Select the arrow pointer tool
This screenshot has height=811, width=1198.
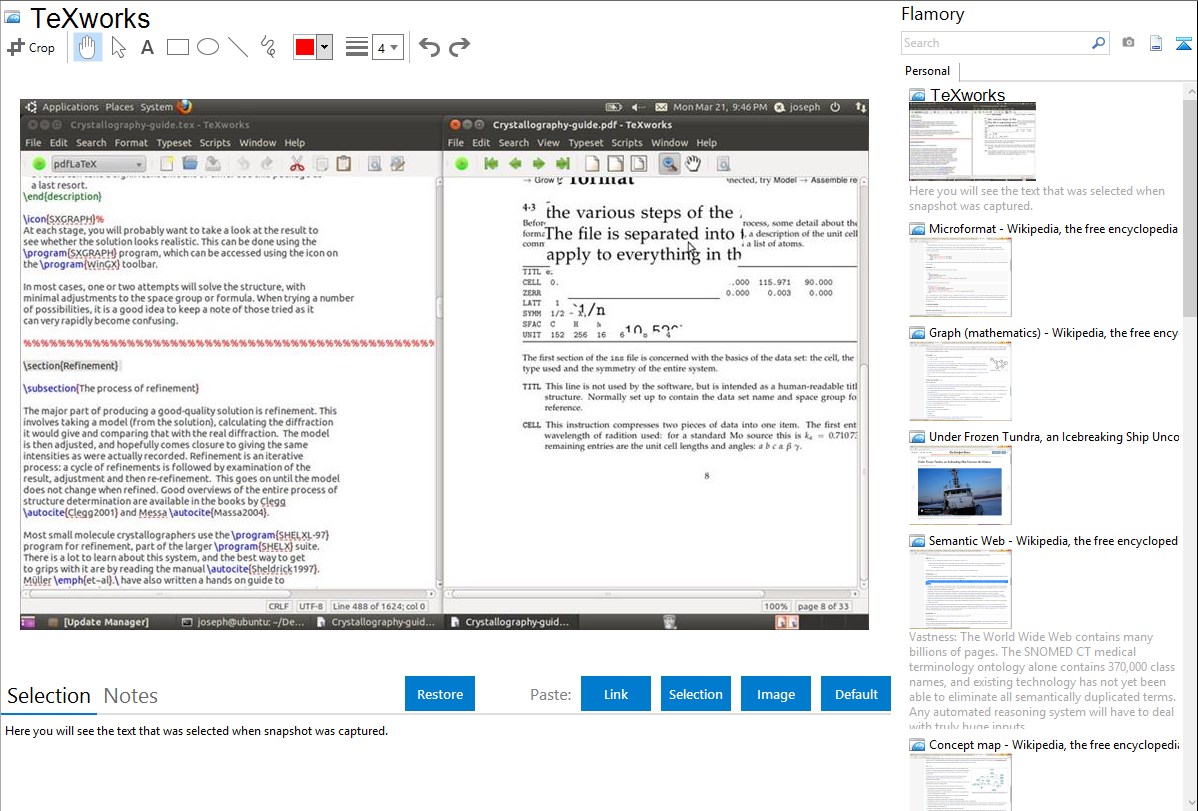pos(118,47)
